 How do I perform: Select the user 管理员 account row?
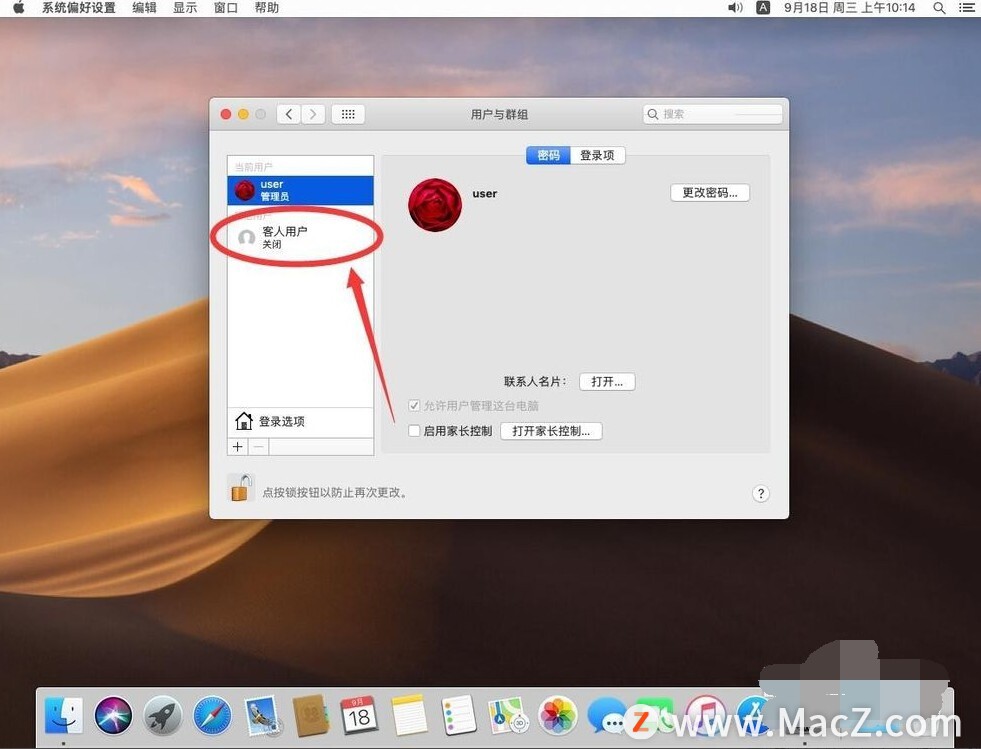coord(300,190)
